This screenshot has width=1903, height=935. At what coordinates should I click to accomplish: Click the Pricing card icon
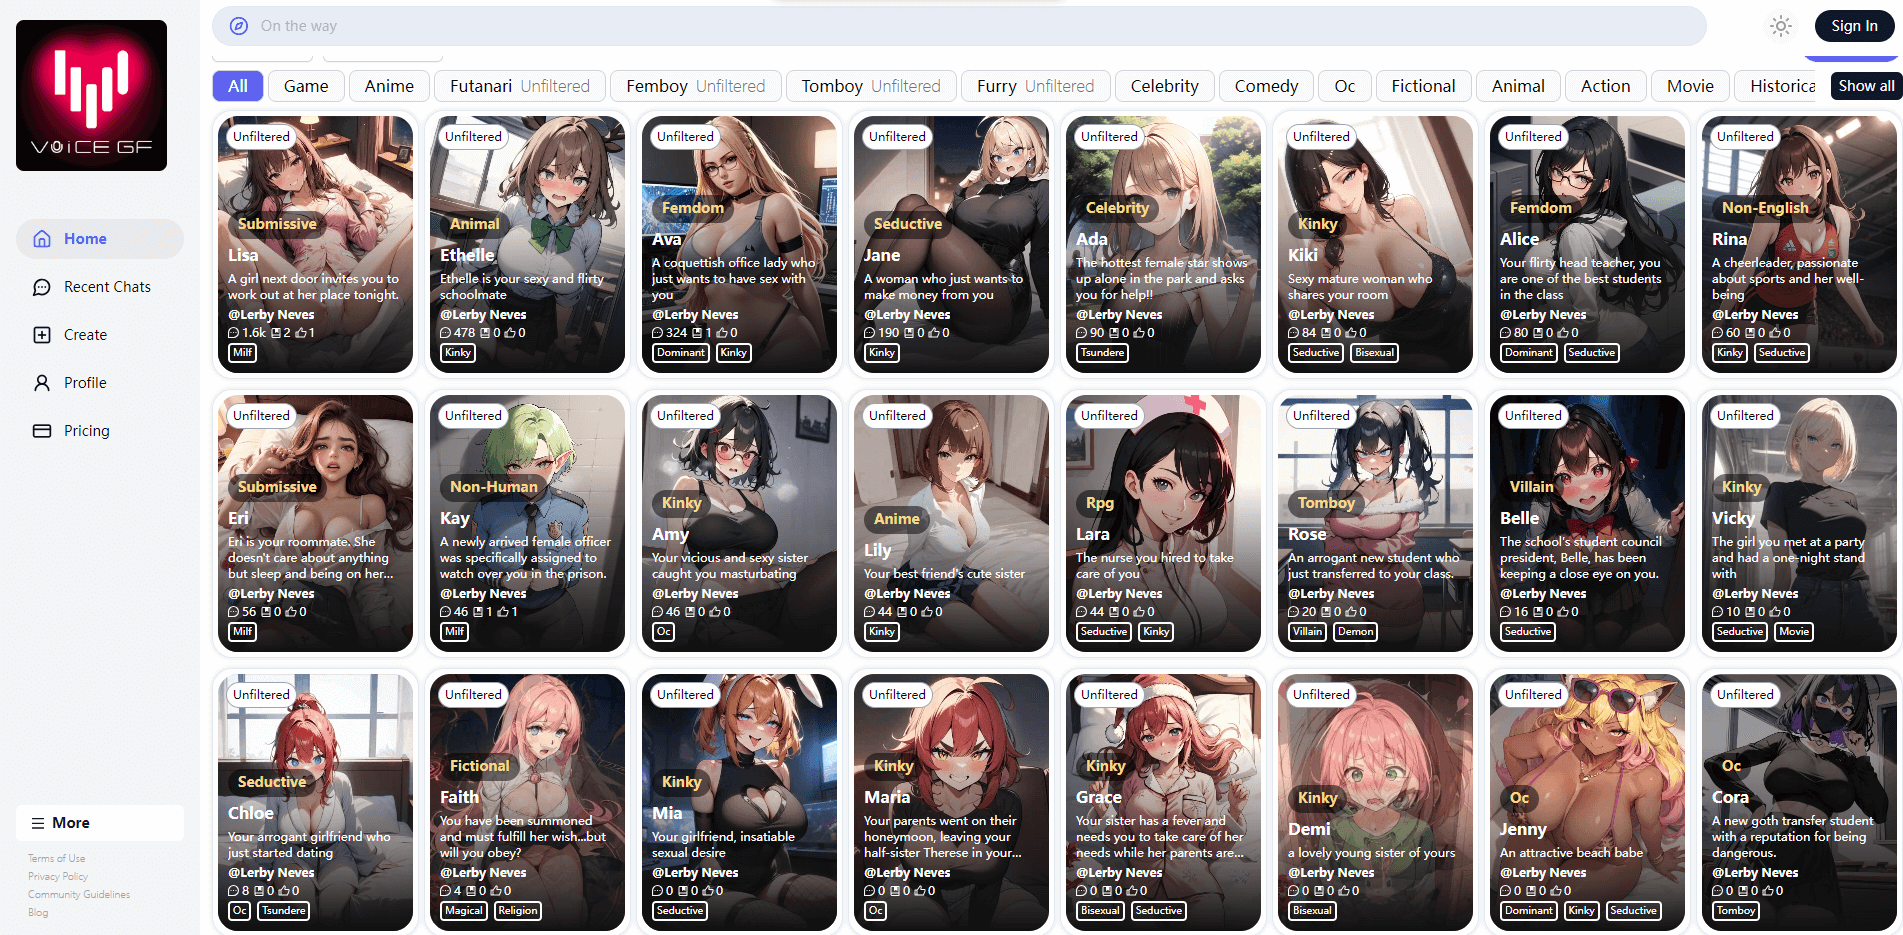tap(42, 431)
